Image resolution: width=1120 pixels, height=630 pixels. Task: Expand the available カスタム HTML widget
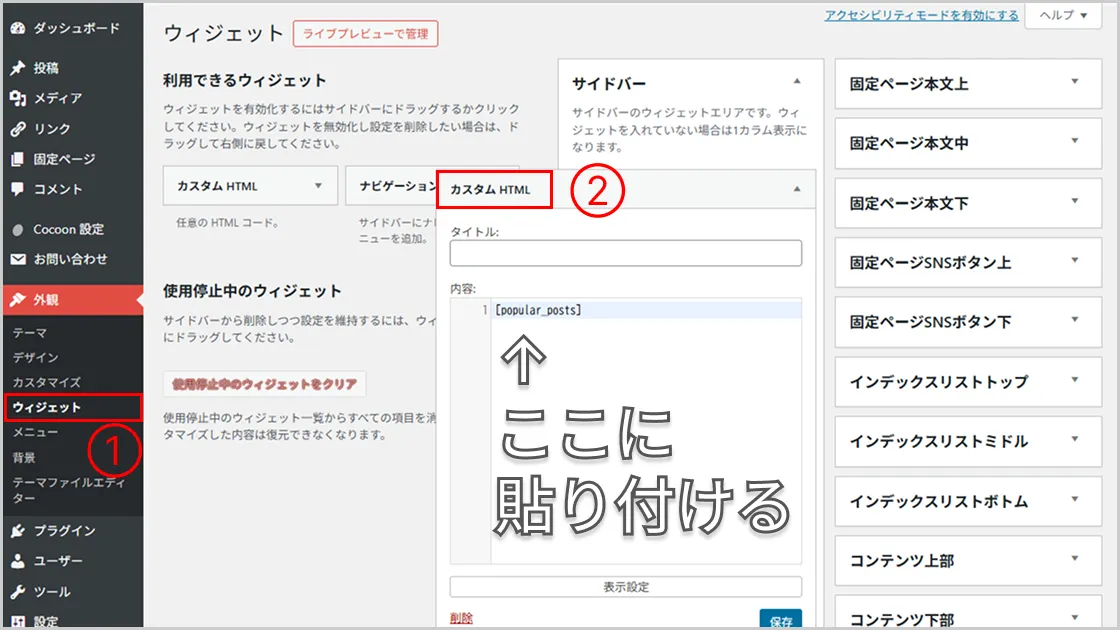click(318, 186)
